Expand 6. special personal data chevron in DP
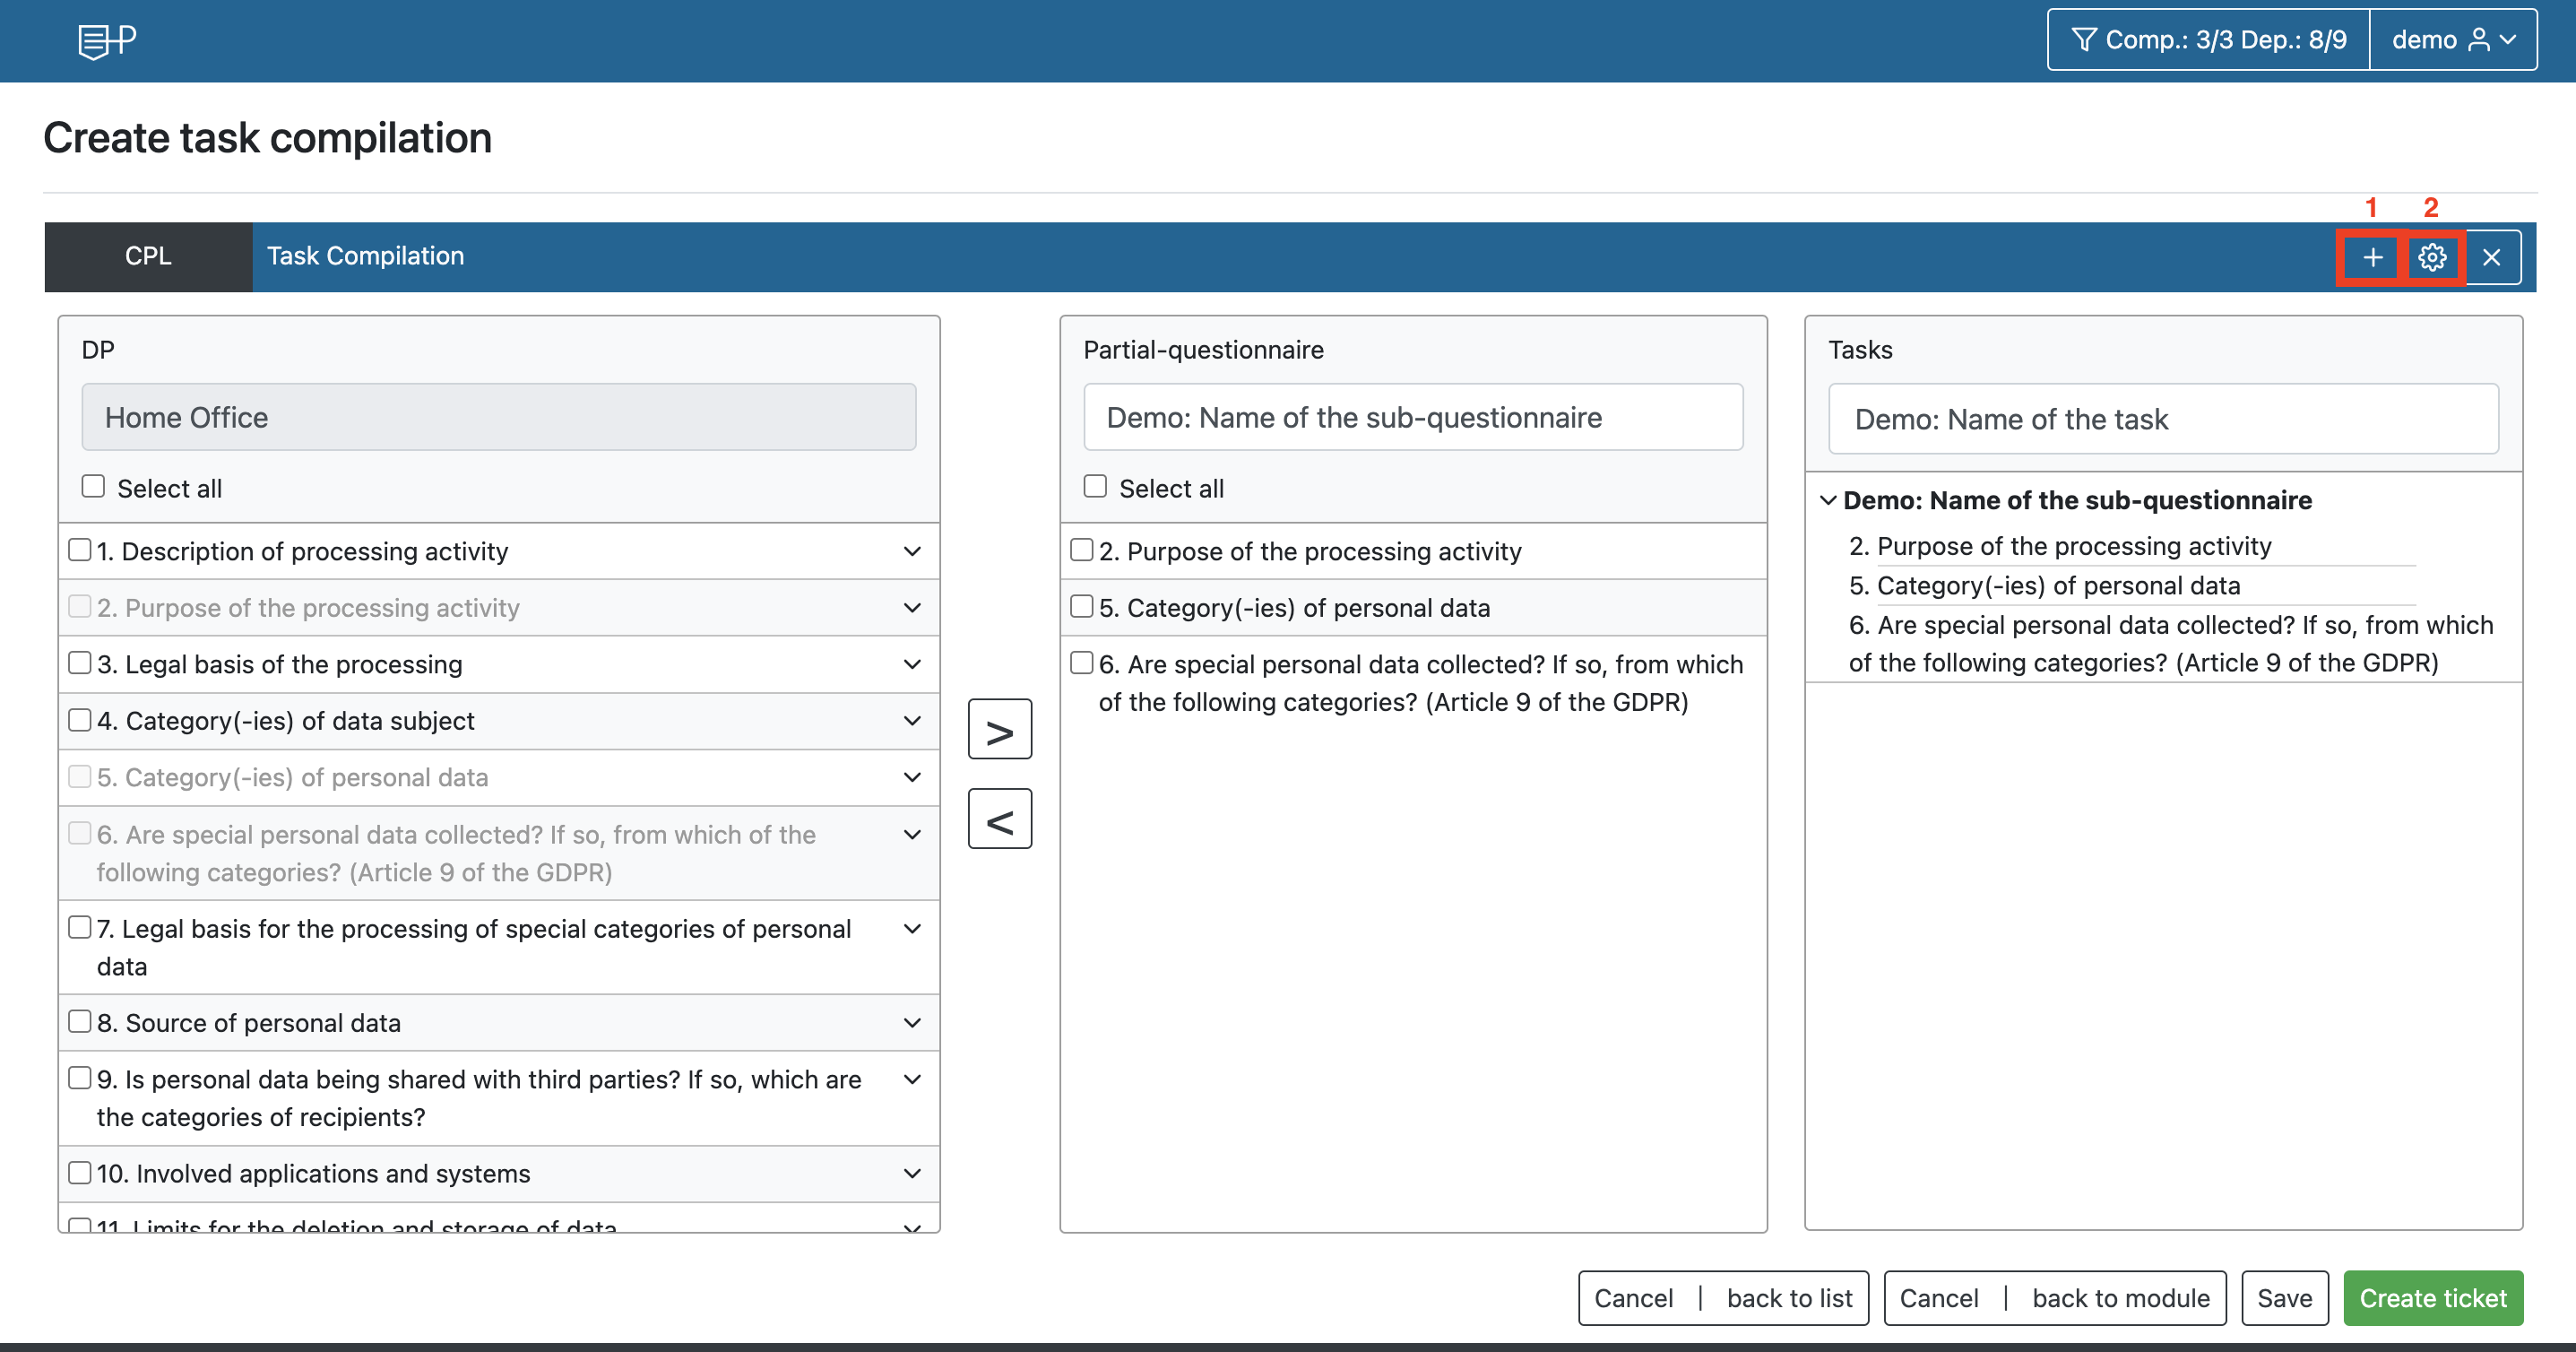The height and width of the screenshot is (1352, 2576). tap(912, 835)
